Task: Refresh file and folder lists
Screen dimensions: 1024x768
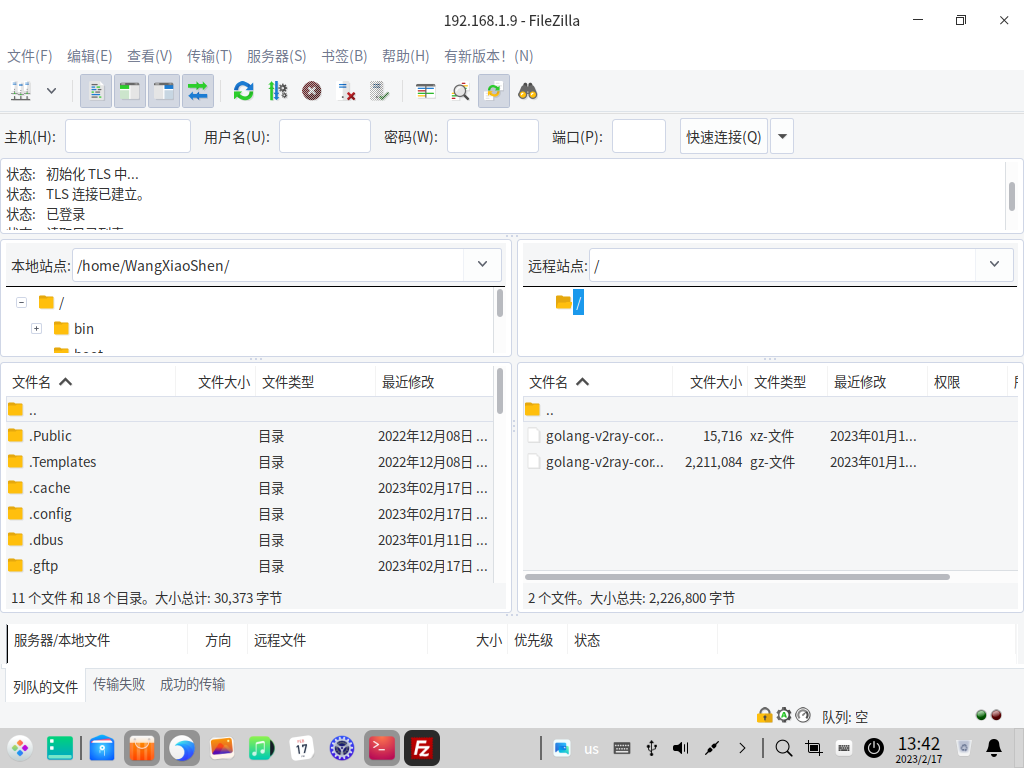Action: [244, 91]
